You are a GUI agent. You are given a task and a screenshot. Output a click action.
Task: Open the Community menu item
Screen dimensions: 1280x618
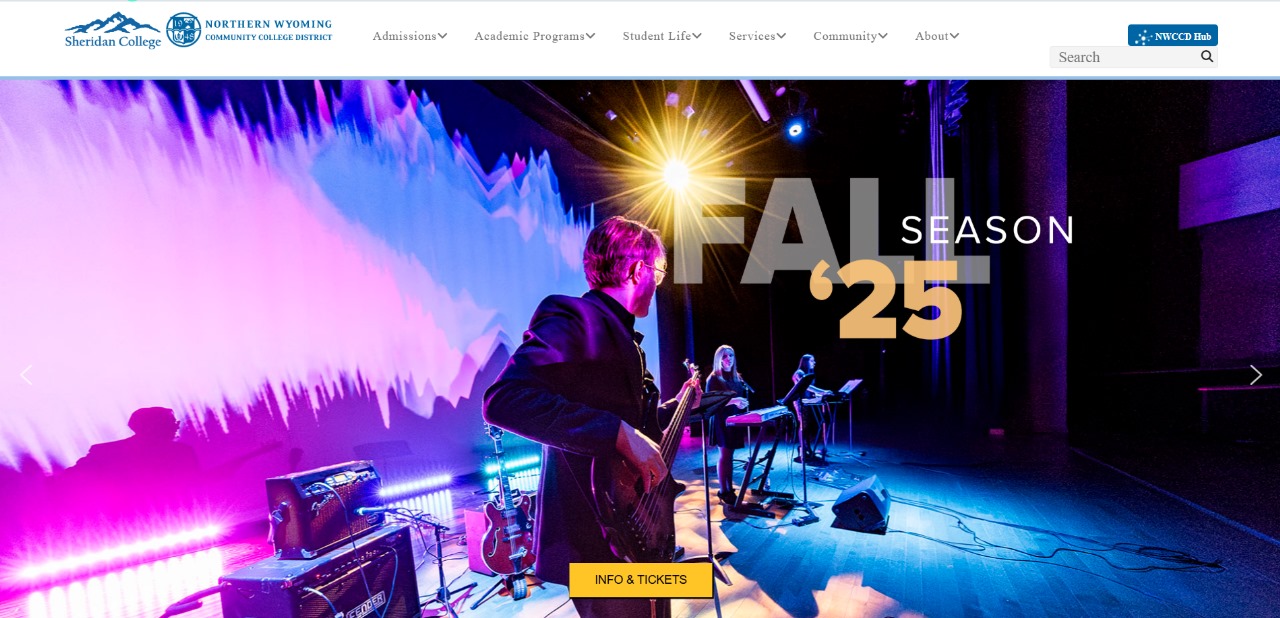tap(845, 36)
